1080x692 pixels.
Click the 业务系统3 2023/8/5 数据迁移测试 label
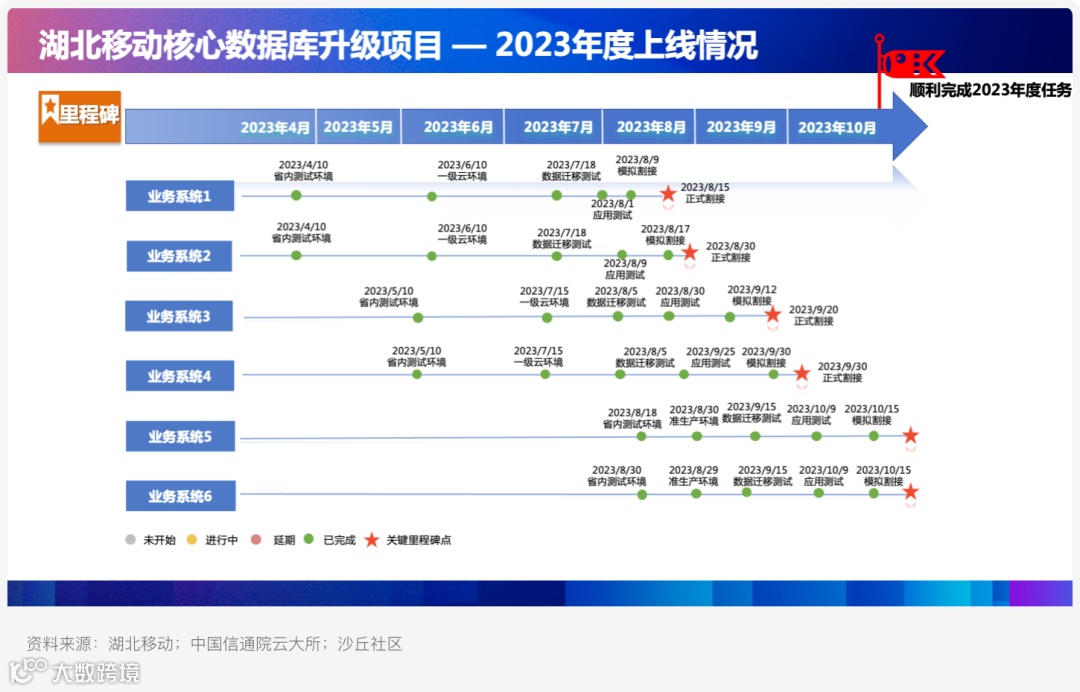click(616, 297)
